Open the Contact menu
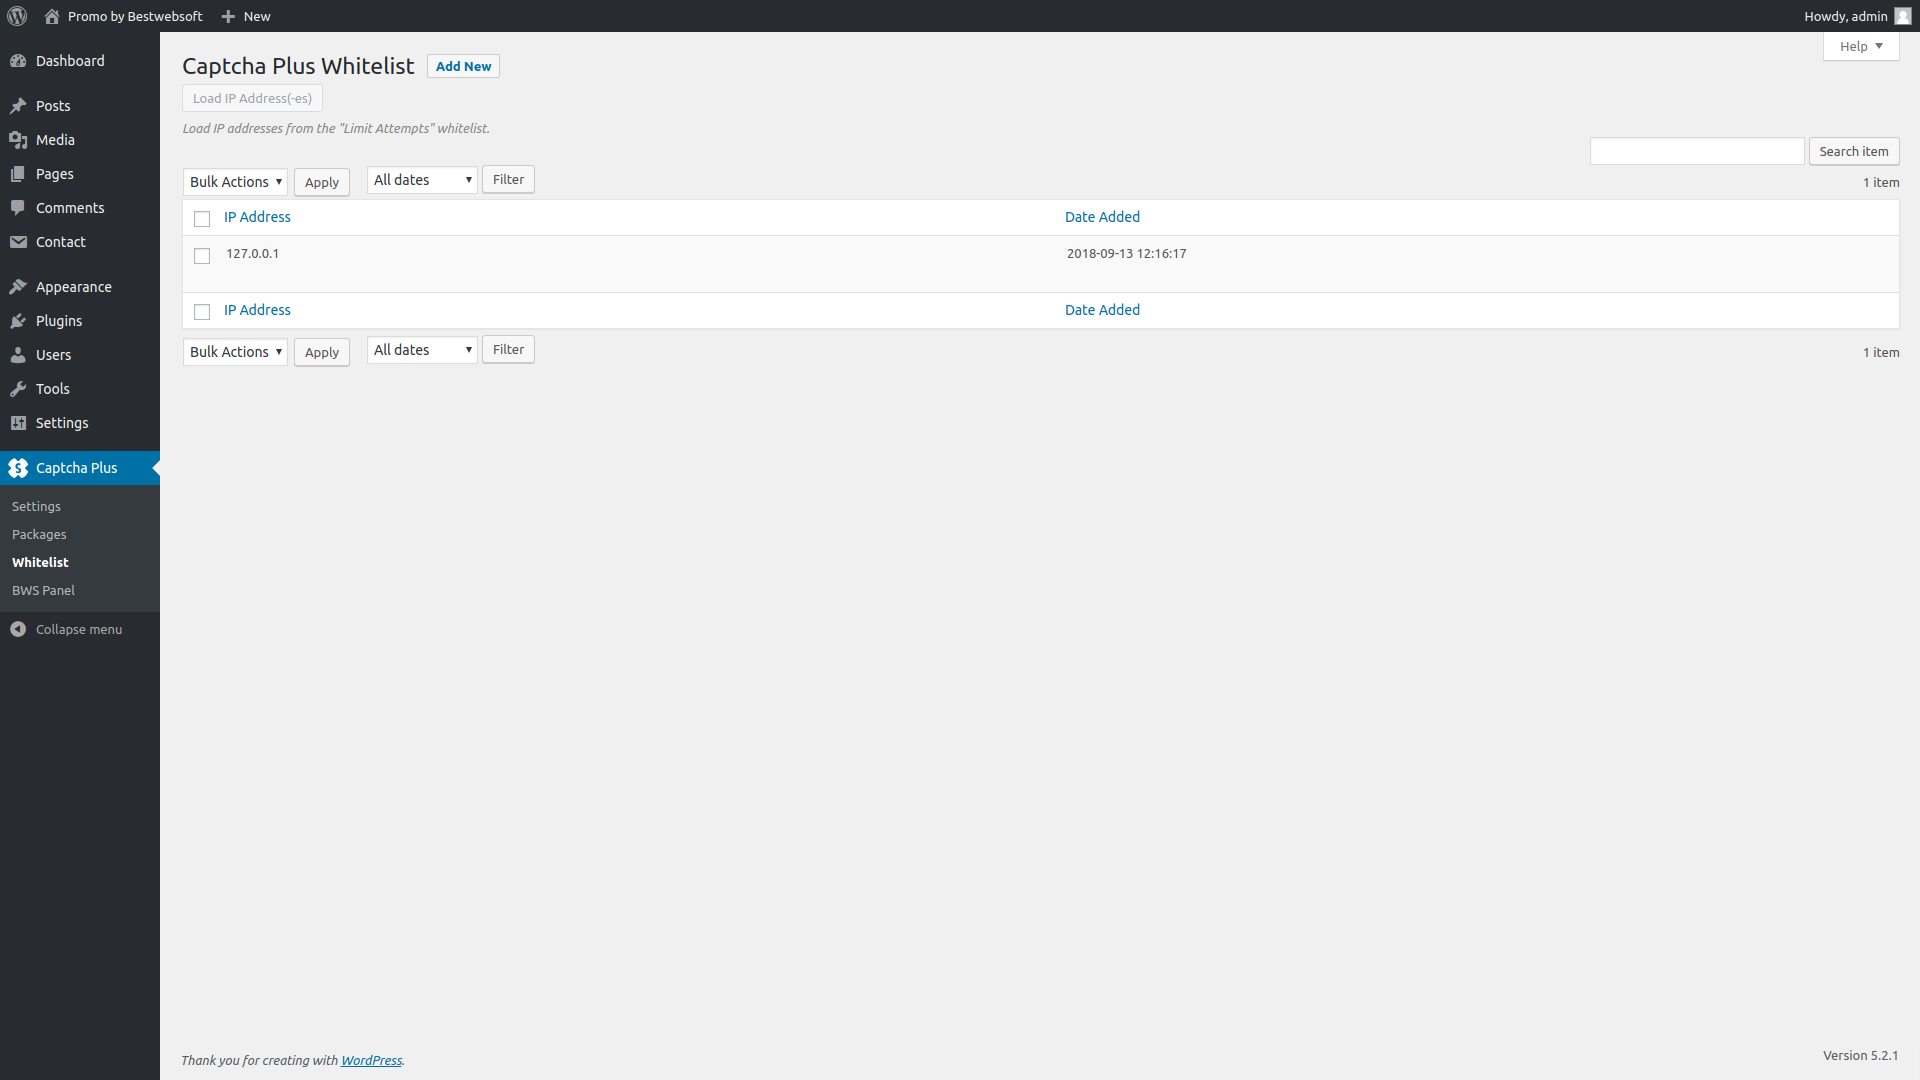Viewport: 1920px width, 1080px height. (80, 242)
